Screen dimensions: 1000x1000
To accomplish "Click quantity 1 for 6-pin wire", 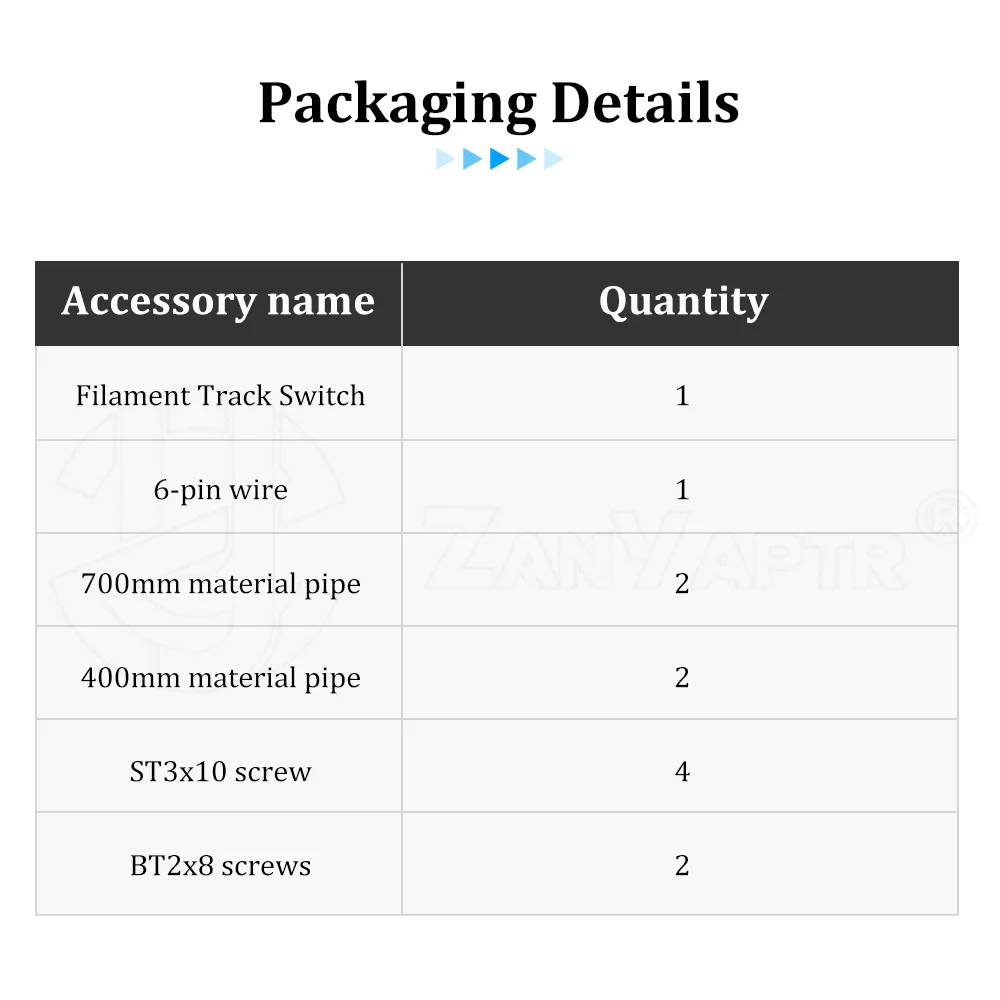I will (x=681, y=489).
